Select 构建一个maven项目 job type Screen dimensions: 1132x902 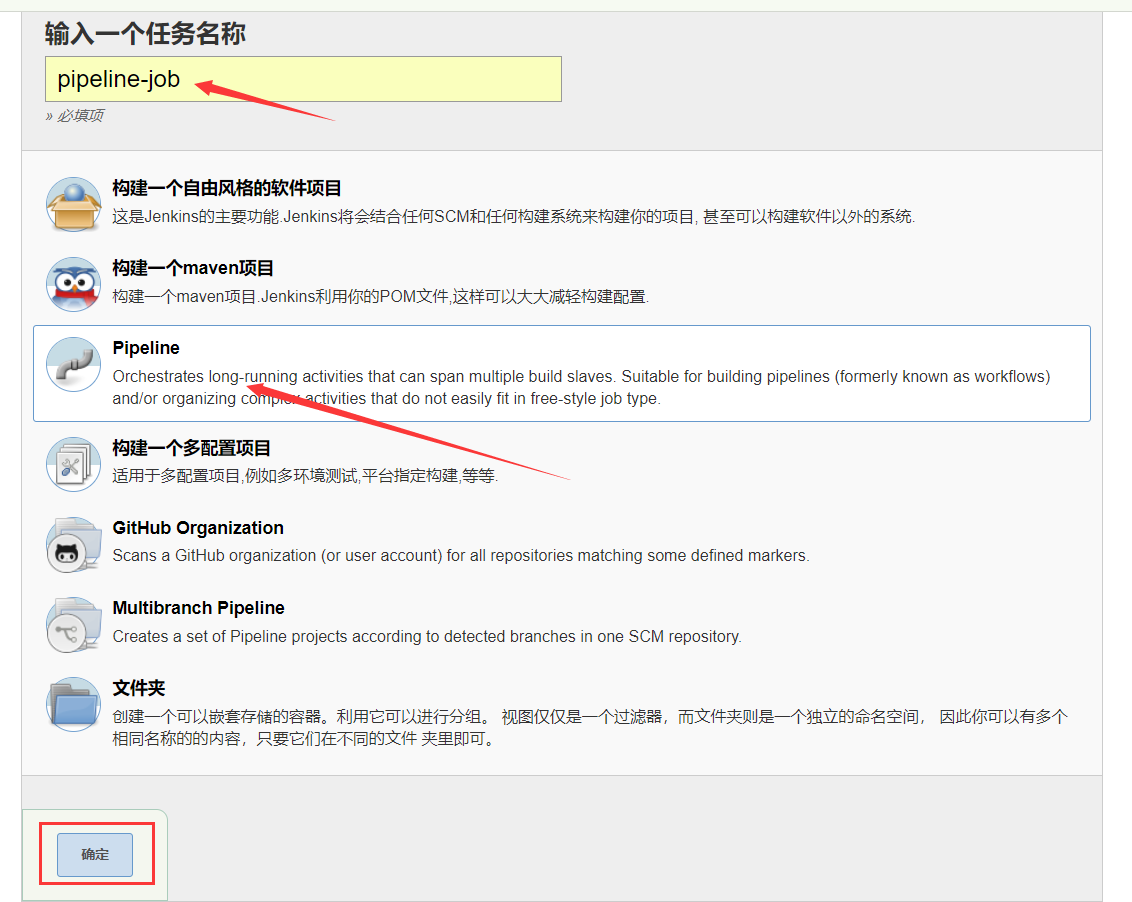[193, 268]
